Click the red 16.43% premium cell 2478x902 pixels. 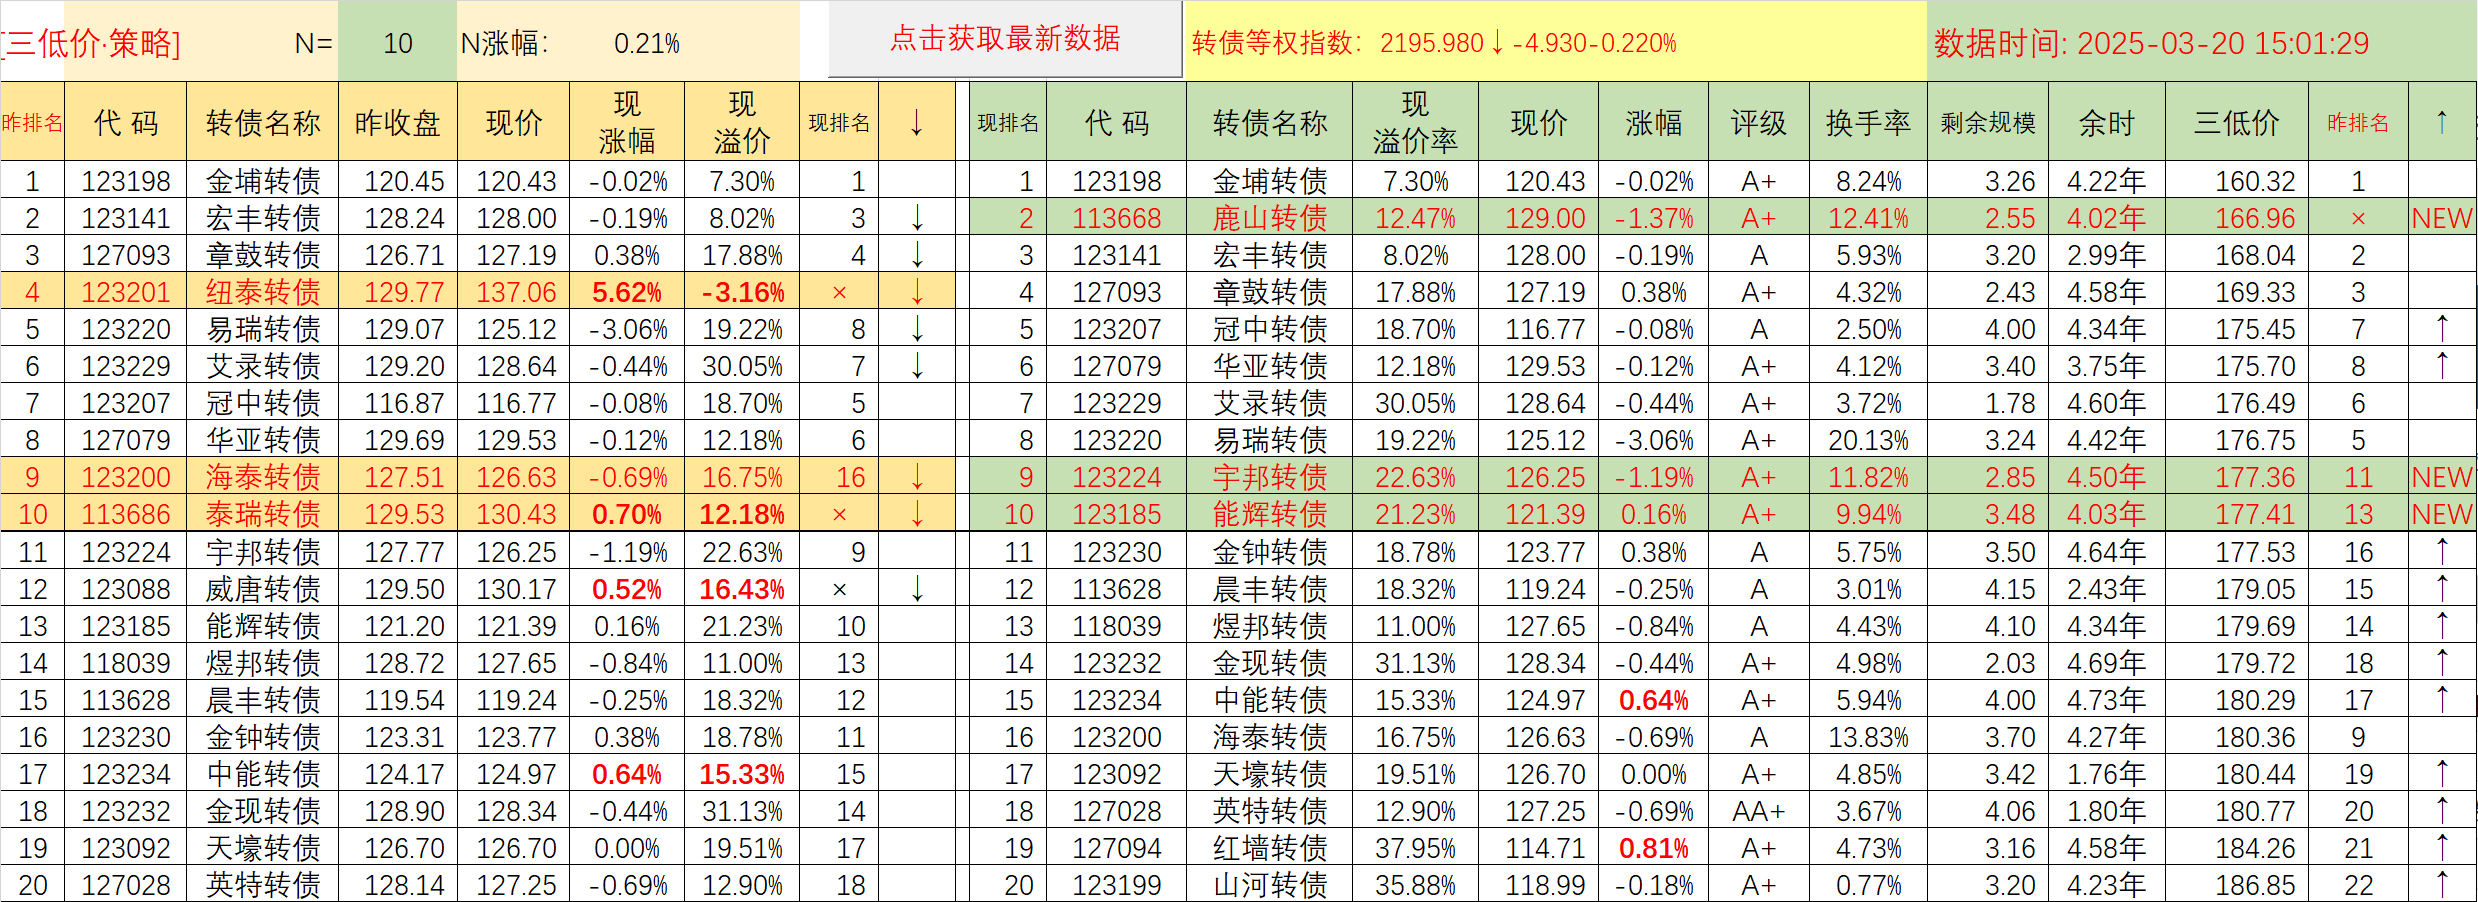(x=742, y=589)
